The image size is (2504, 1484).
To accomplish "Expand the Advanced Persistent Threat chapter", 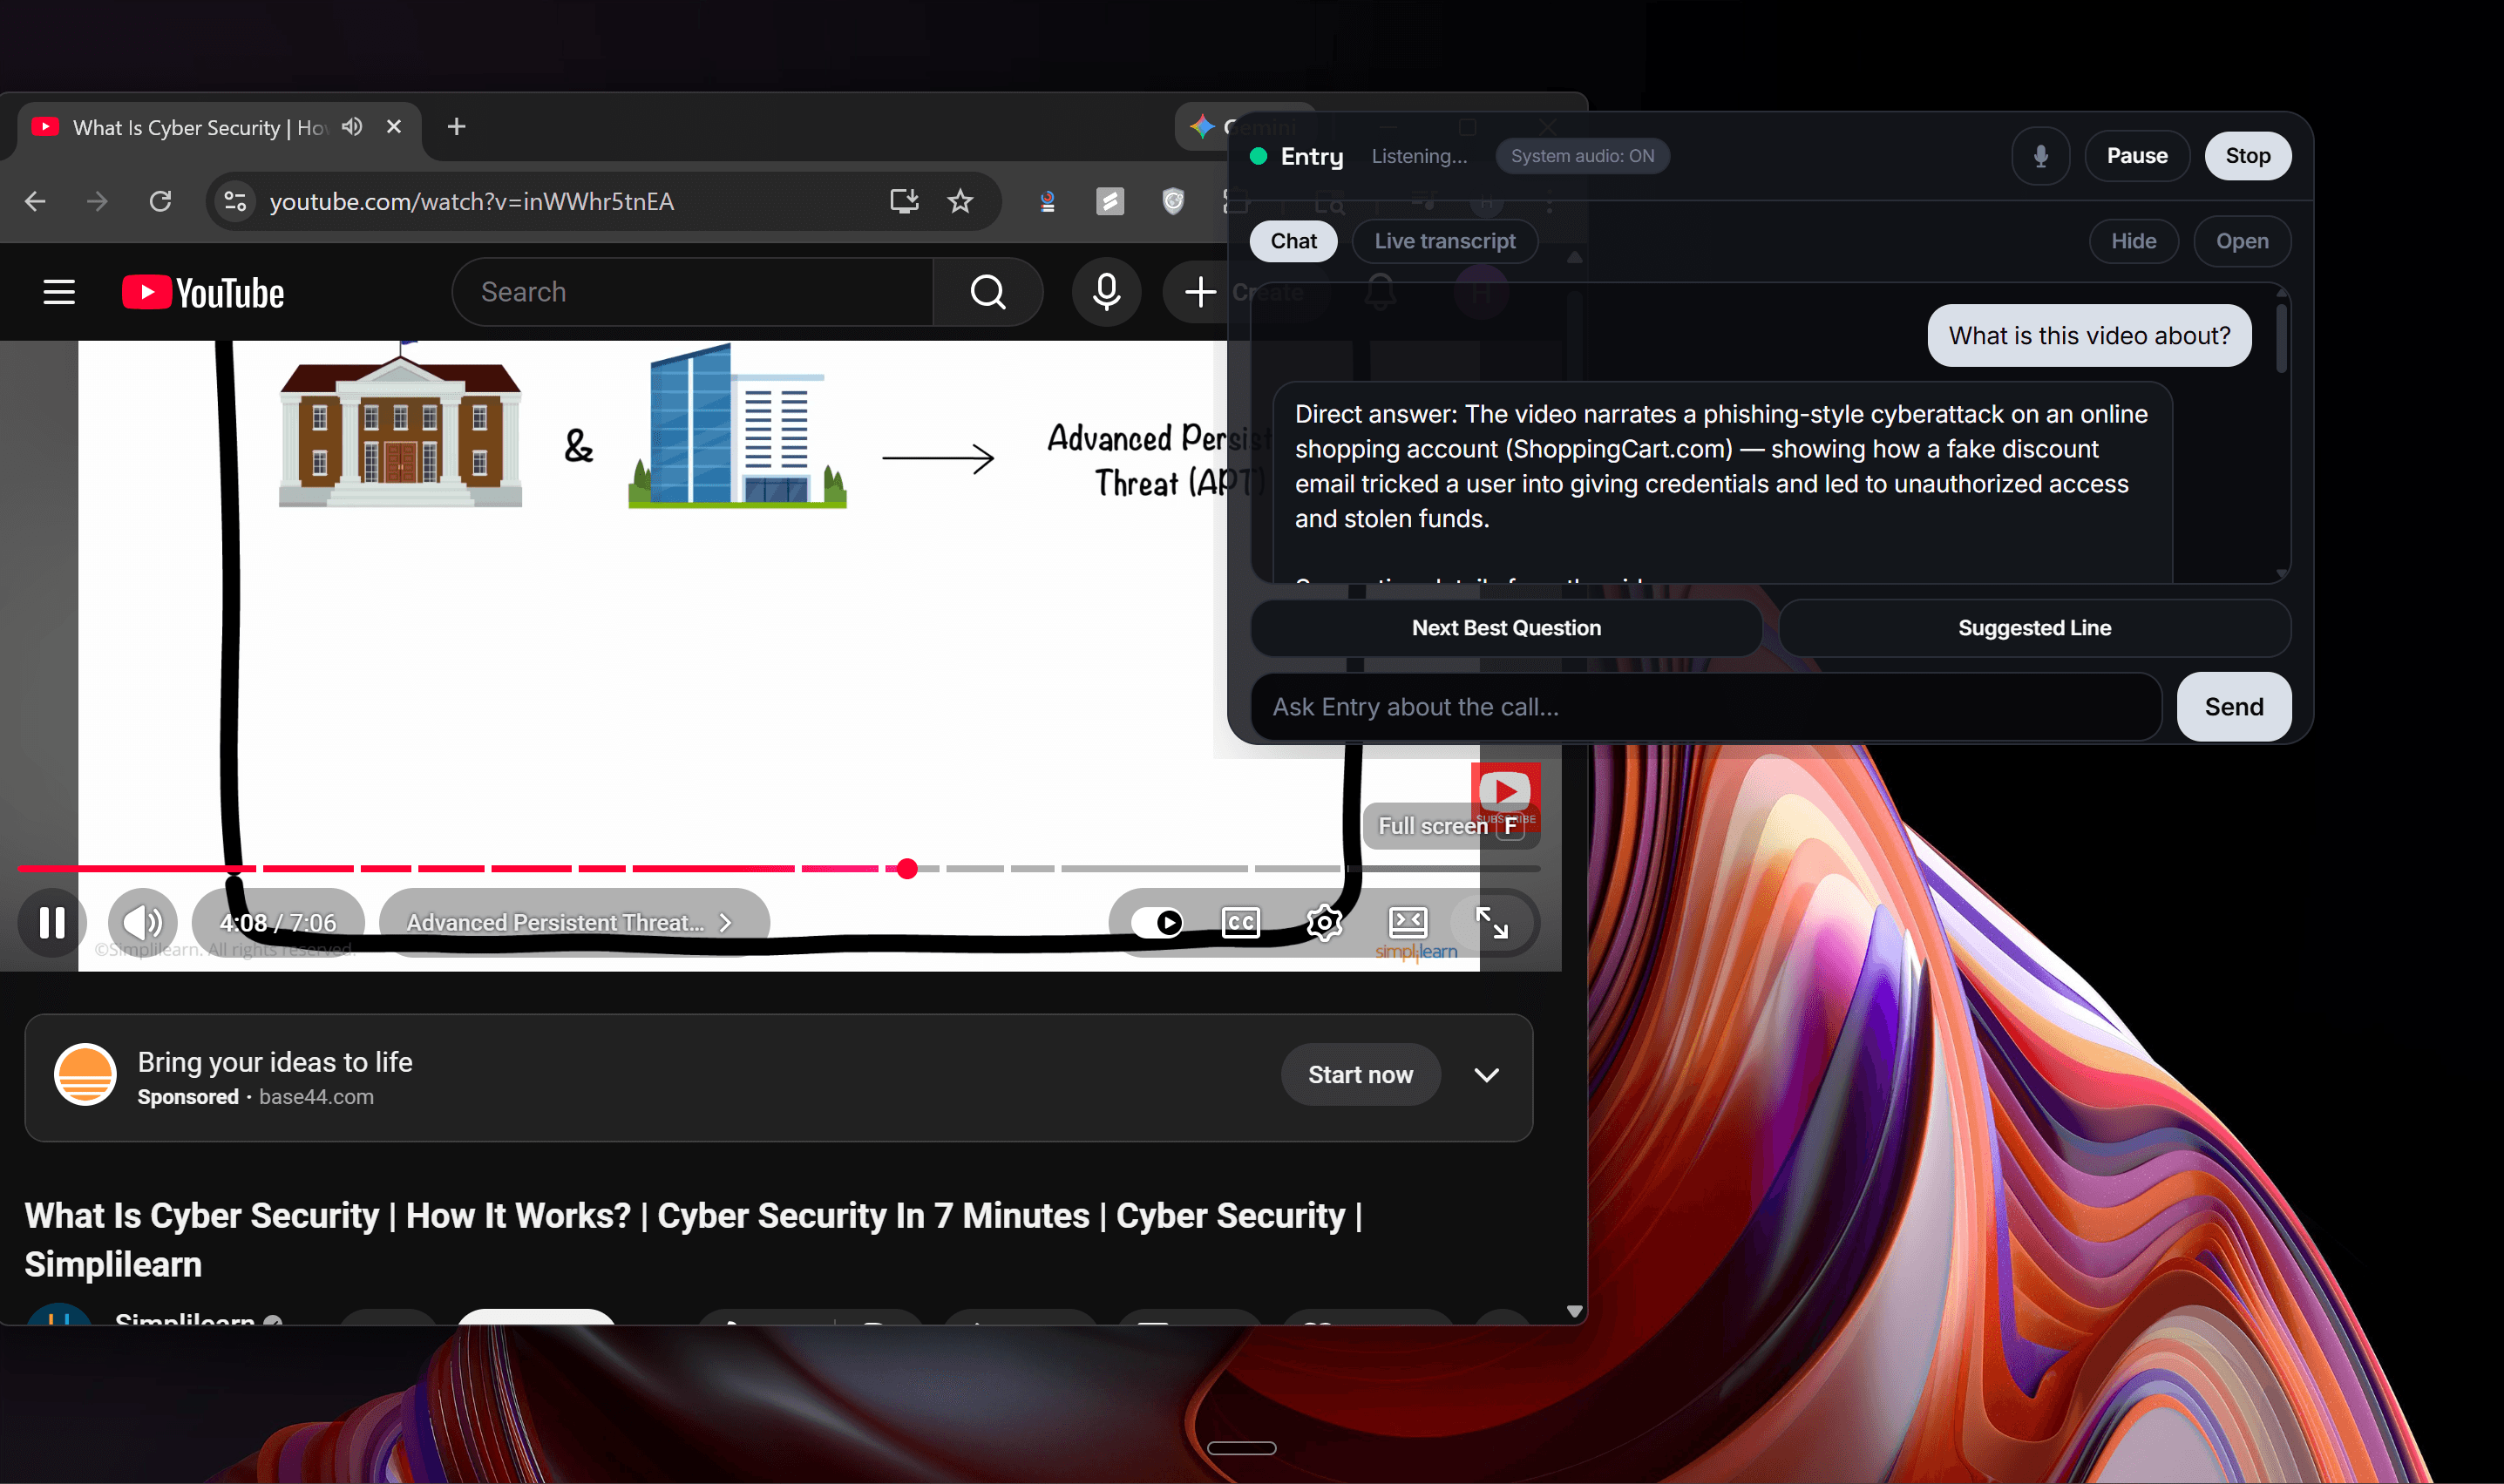I will (x=570, y=922).
